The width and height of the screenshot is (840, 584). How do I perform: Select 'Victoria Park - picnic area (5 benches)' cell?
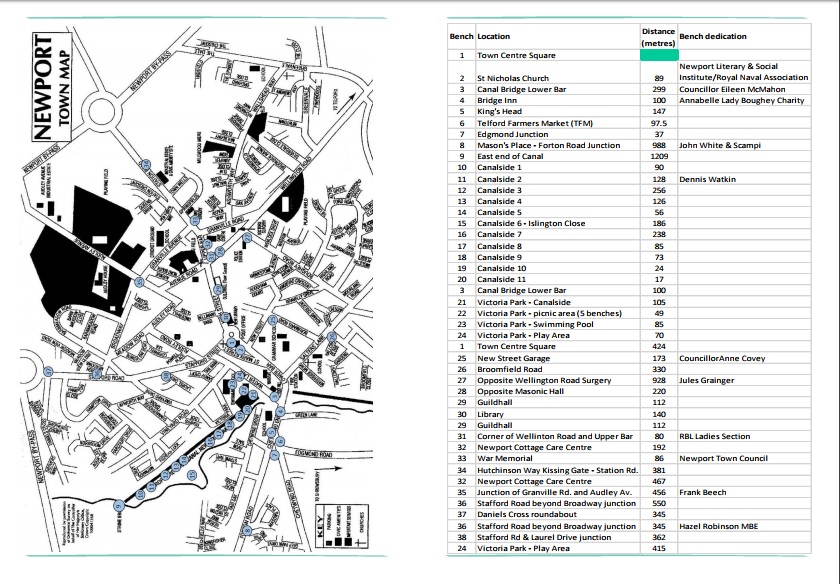coord(558,313)
